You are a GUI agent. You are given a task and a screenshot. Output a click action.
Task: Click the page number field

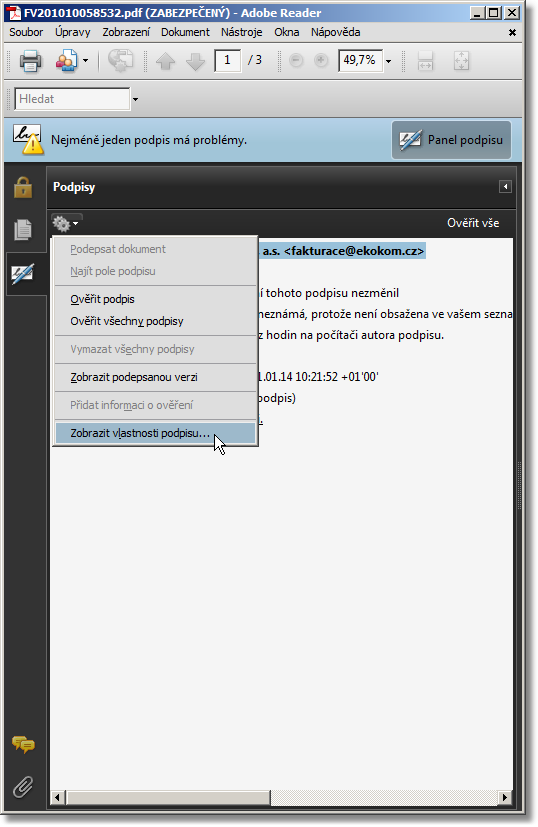227,61
